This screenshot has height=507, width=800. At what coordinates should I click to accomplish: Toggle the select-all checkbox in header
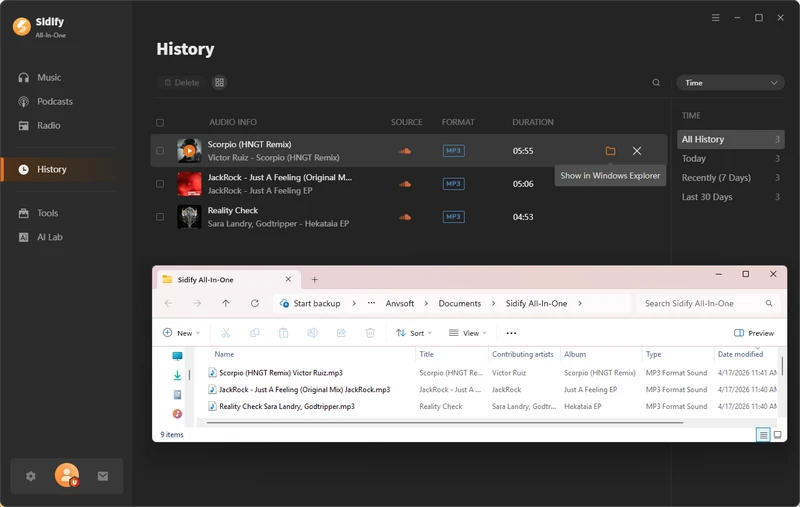click(160, 123)
